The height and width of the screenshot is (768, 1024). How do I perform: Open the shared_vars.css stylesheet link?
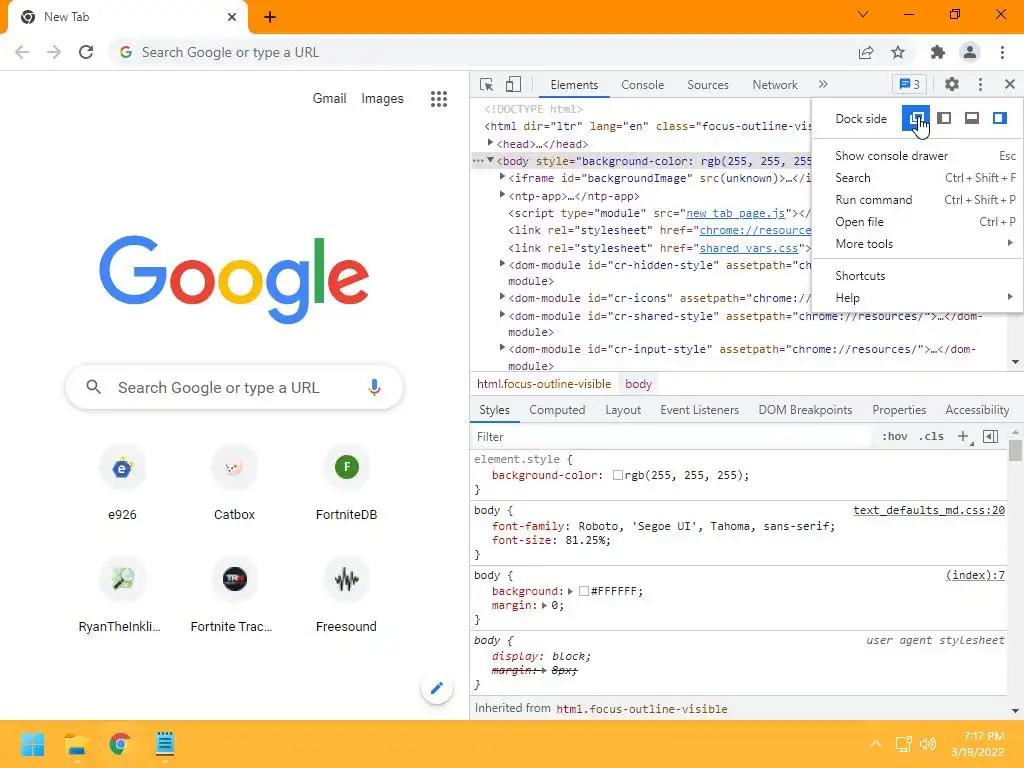coord(748,248)
